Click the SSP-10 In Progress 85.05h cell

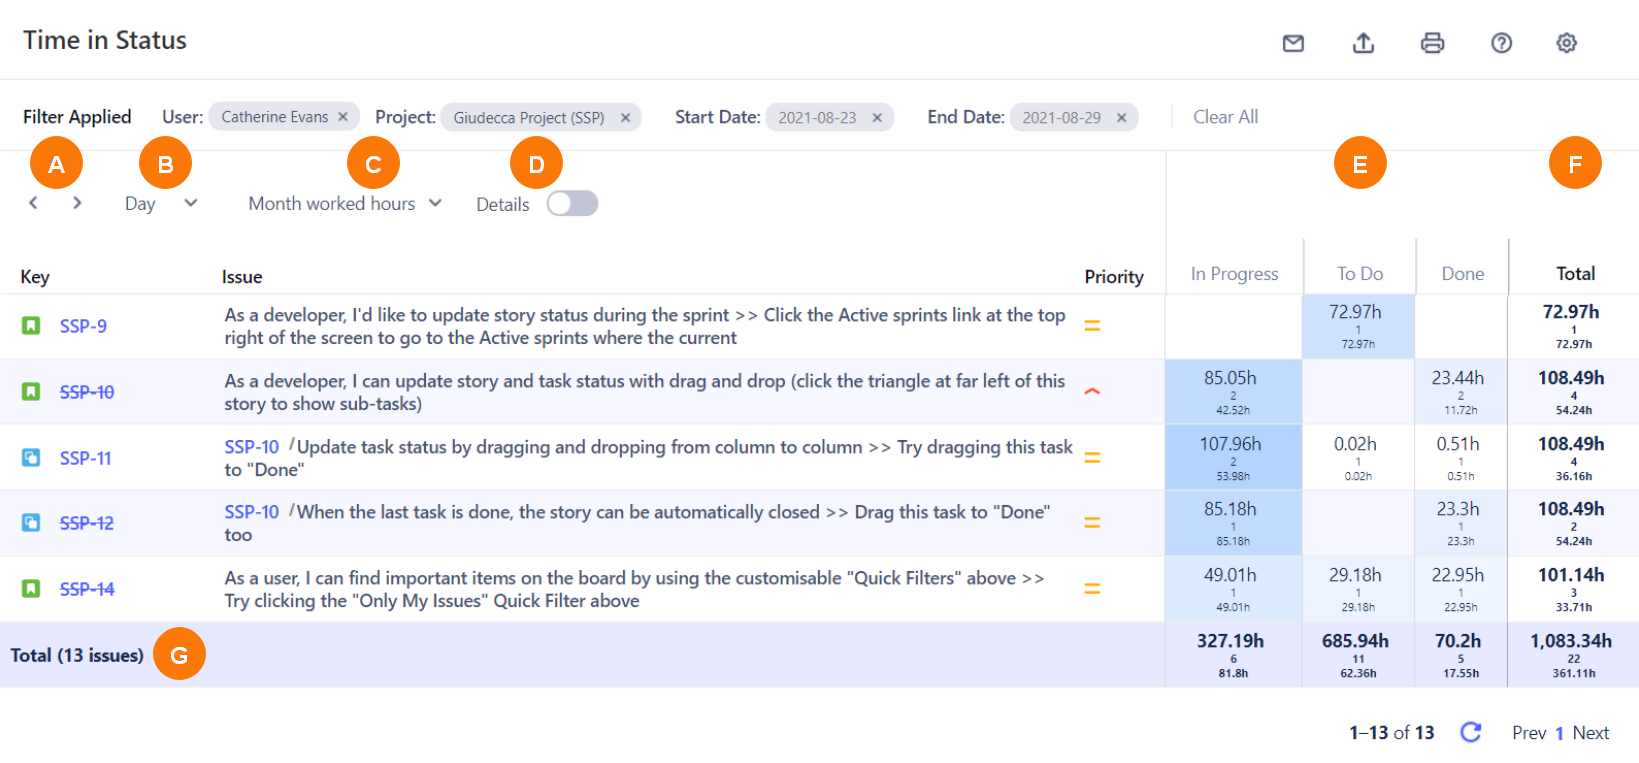coord(1232,391)
